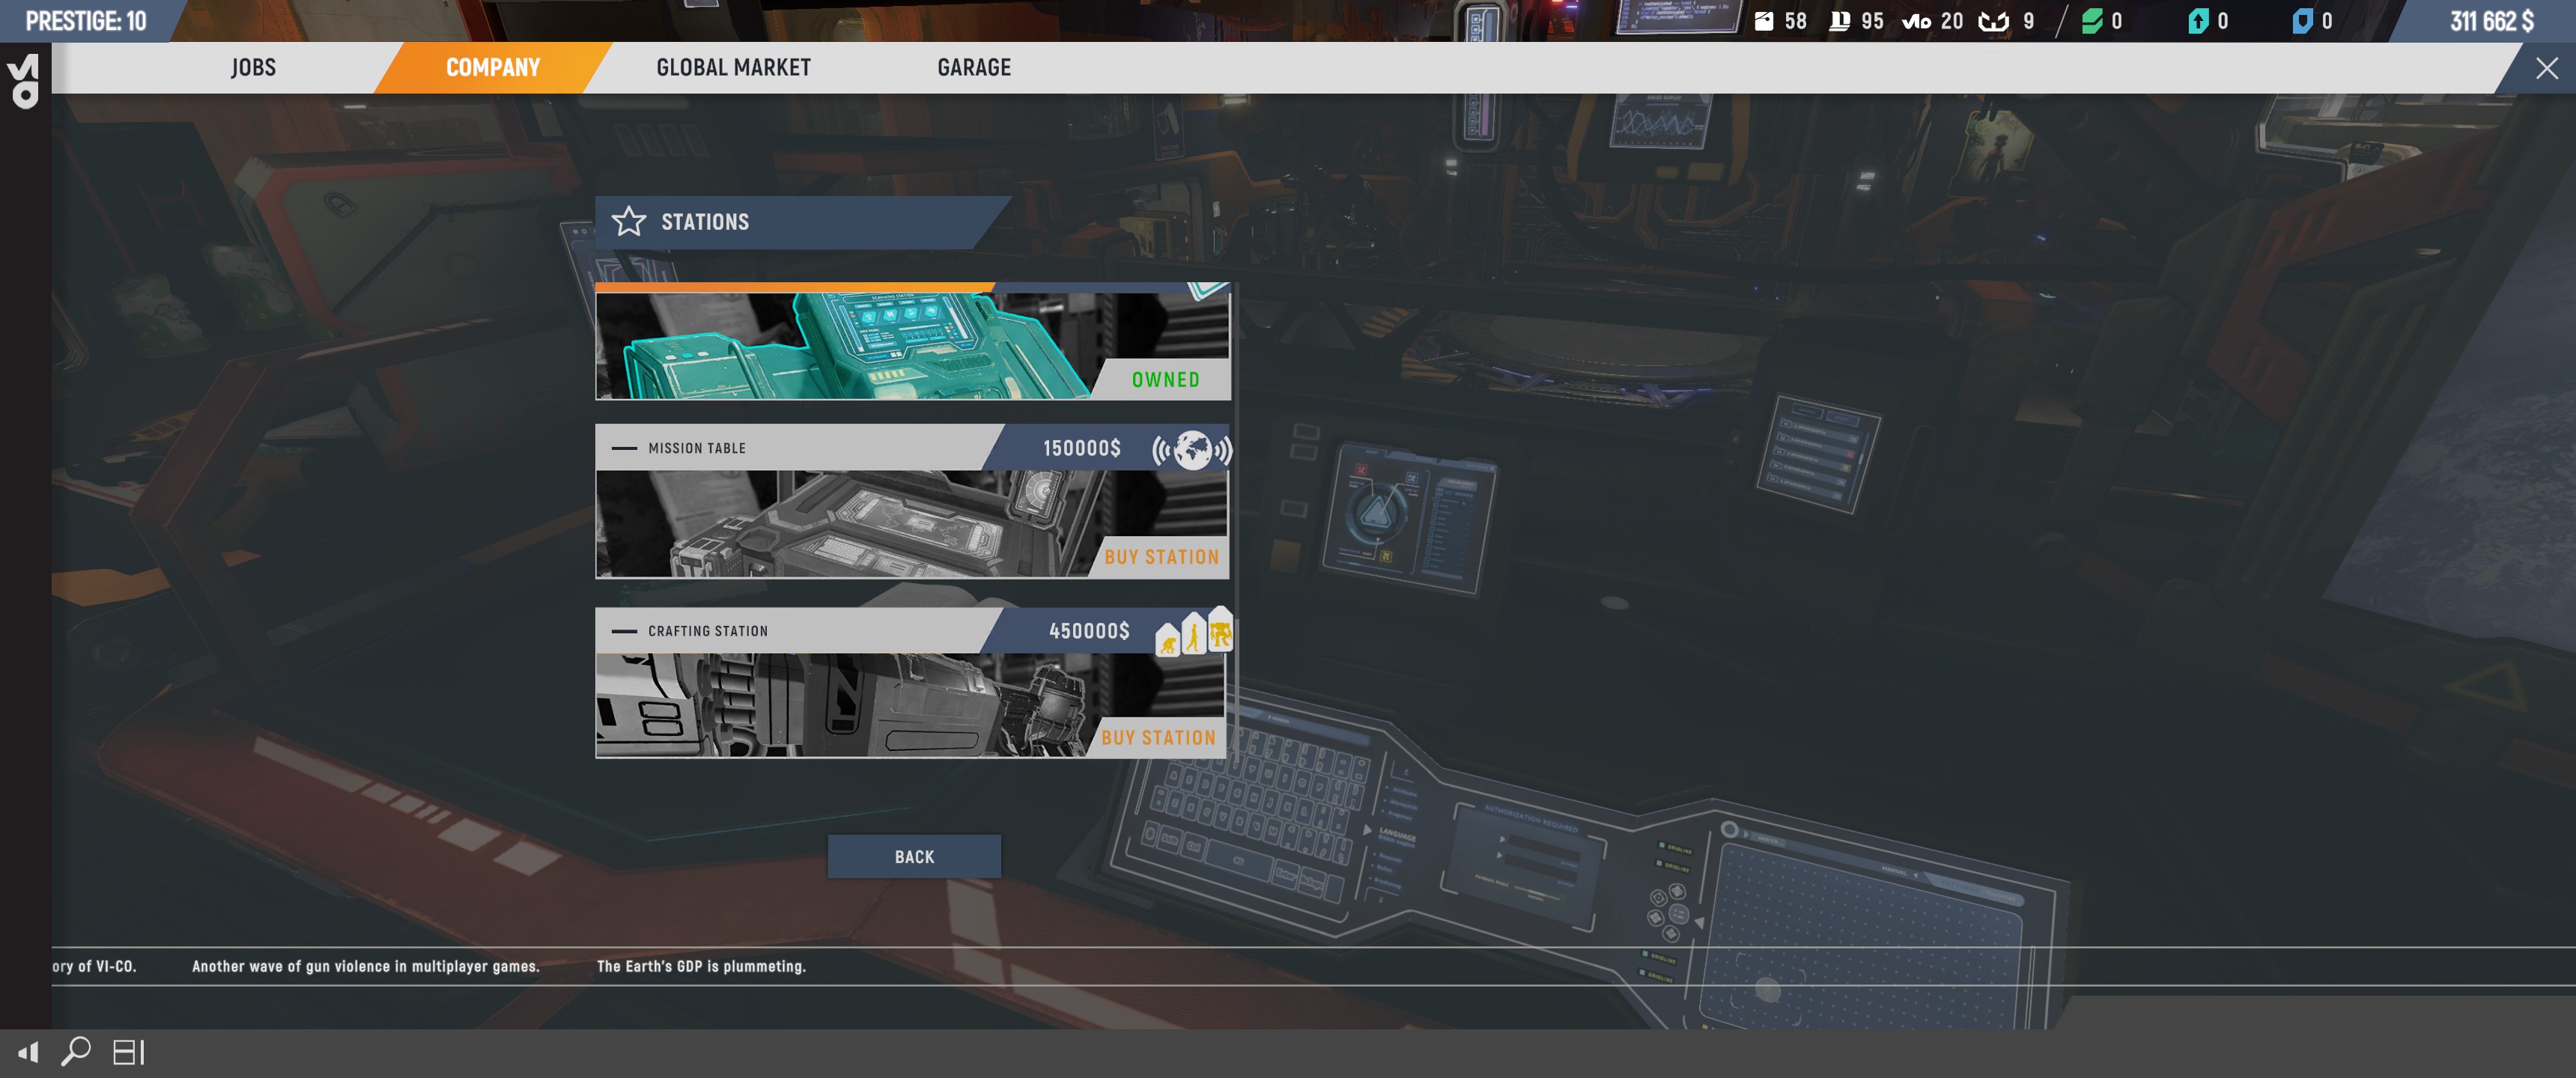Click the panel layout icon in bottom bar
Image resolution: width=2576 pixels, height=1078 pixels.
point(128,1051)
